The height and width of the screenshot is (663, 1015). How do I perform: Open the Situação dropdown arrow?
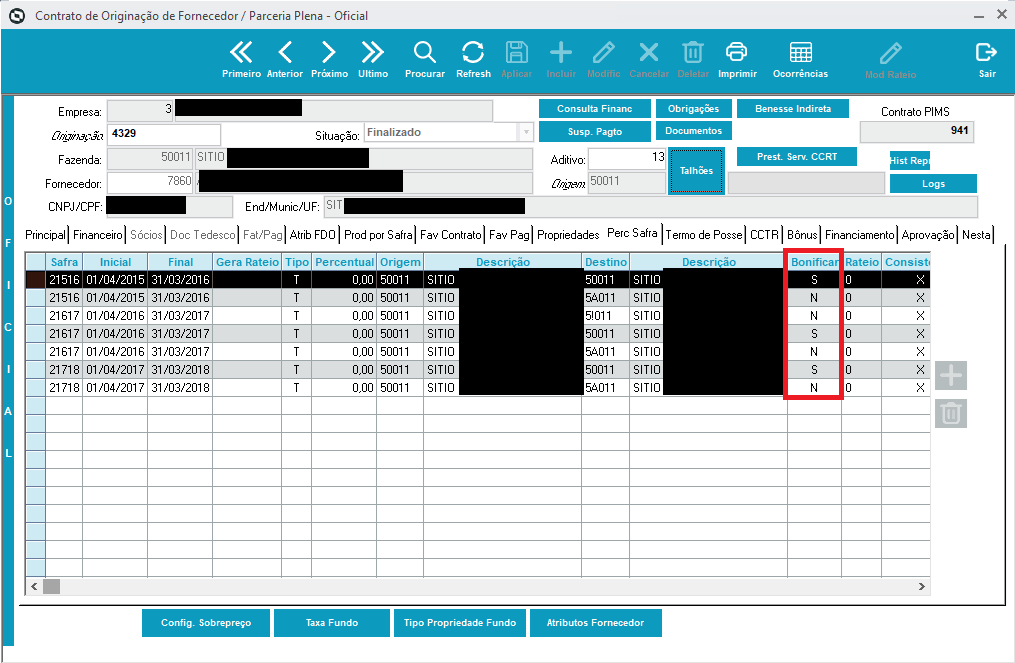coord(526,132)
